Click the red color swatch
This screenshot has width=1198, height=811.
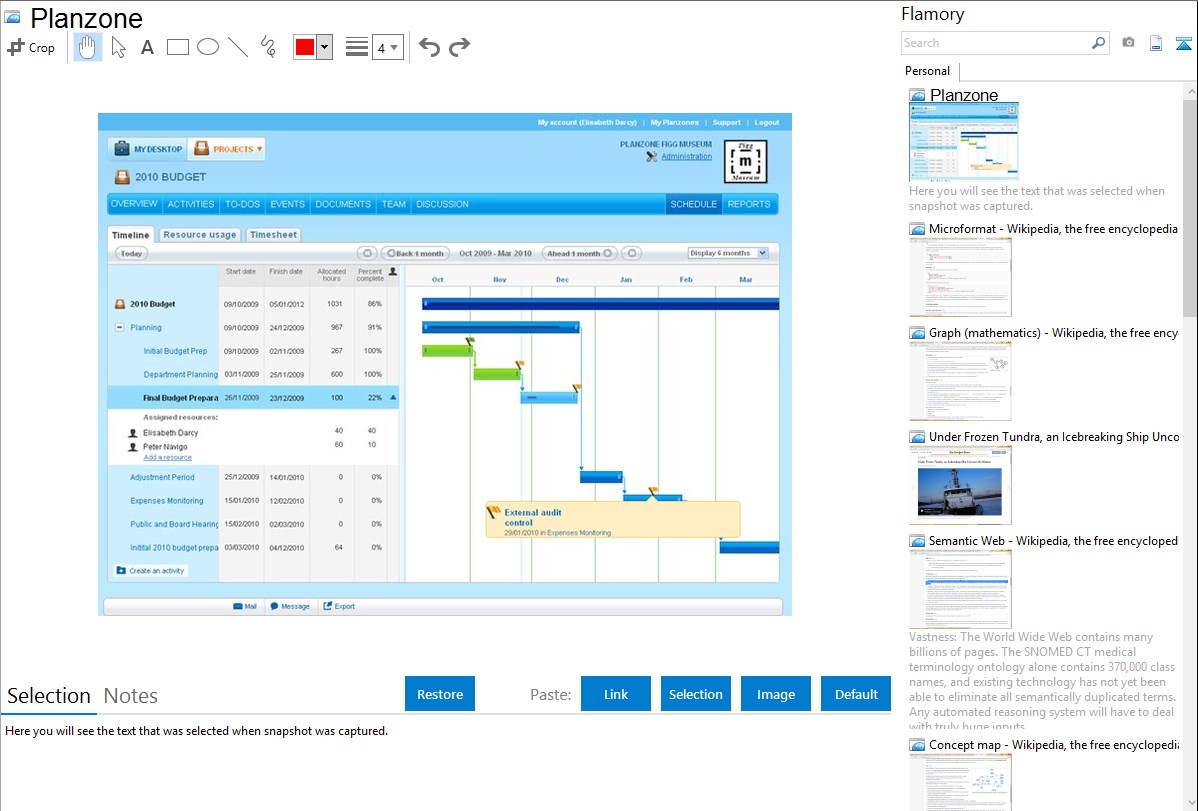tap(305, 47)
